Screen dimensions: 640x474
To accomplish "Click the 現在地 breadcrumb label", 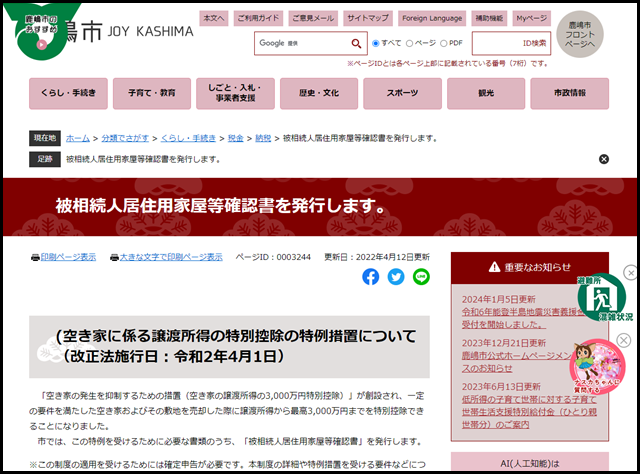I will click(45, 138).
